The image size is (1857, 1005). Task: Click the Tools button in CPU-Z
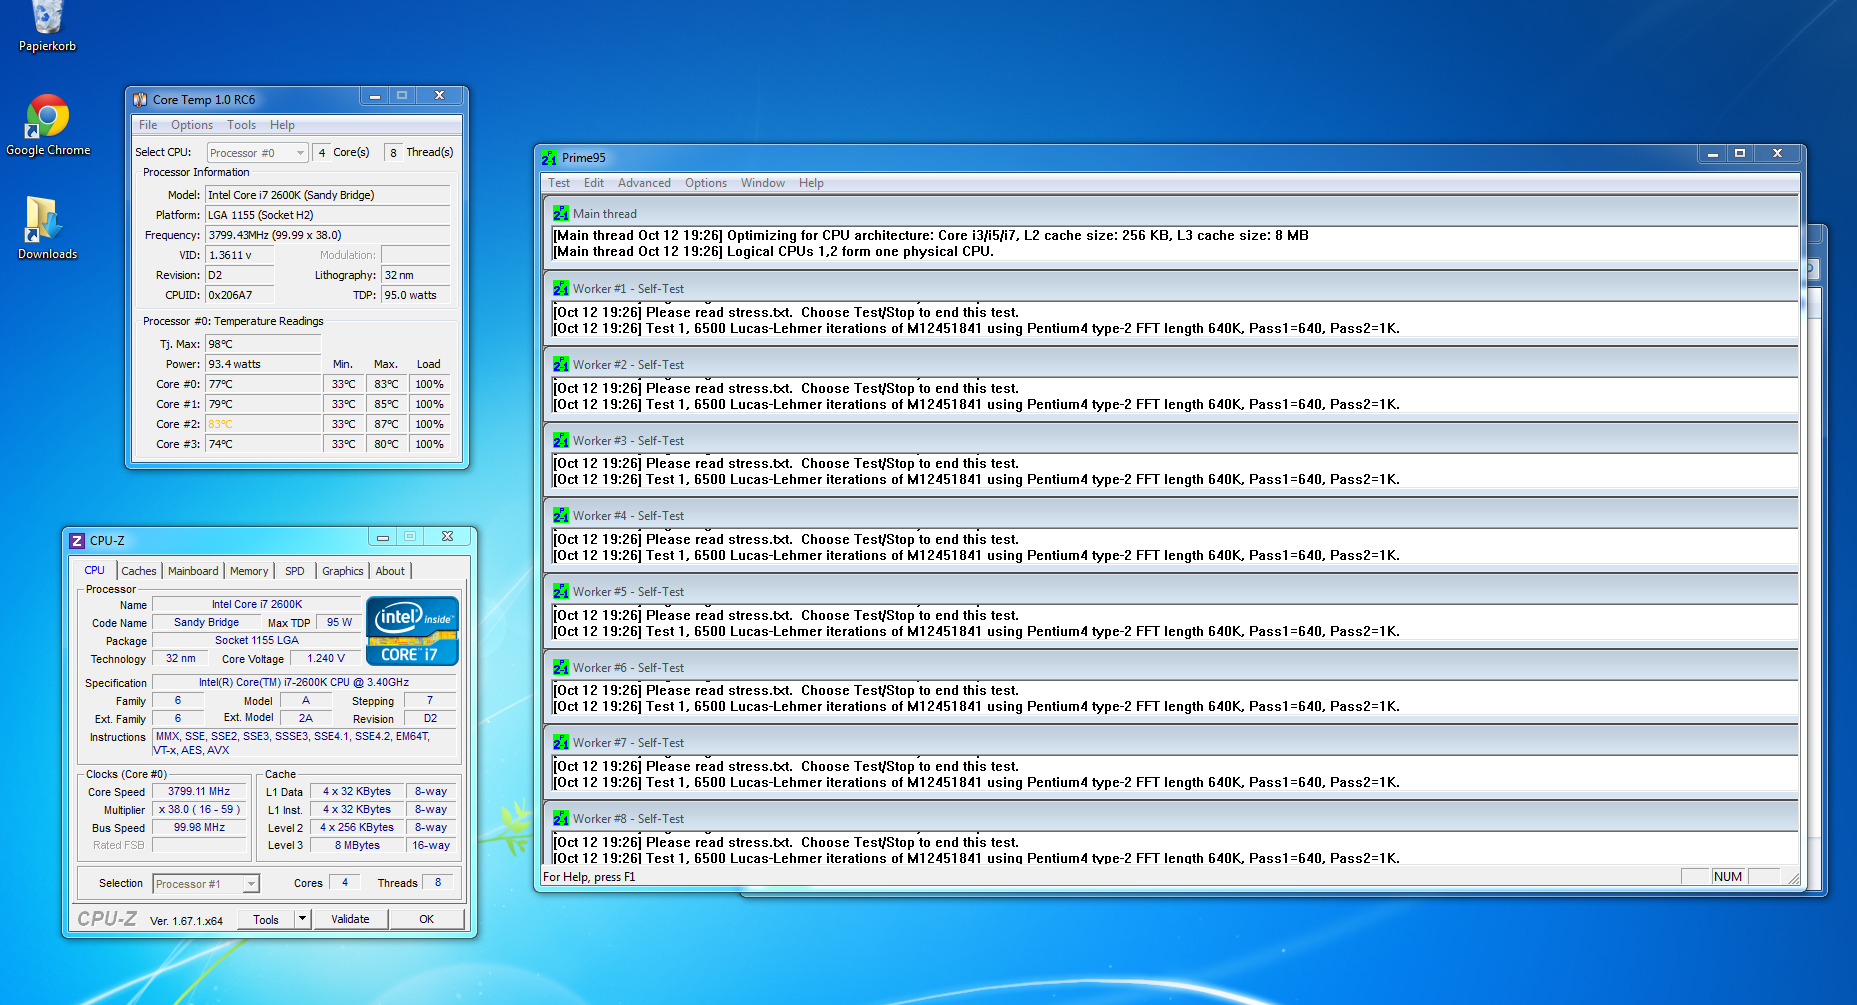[267, 919]
